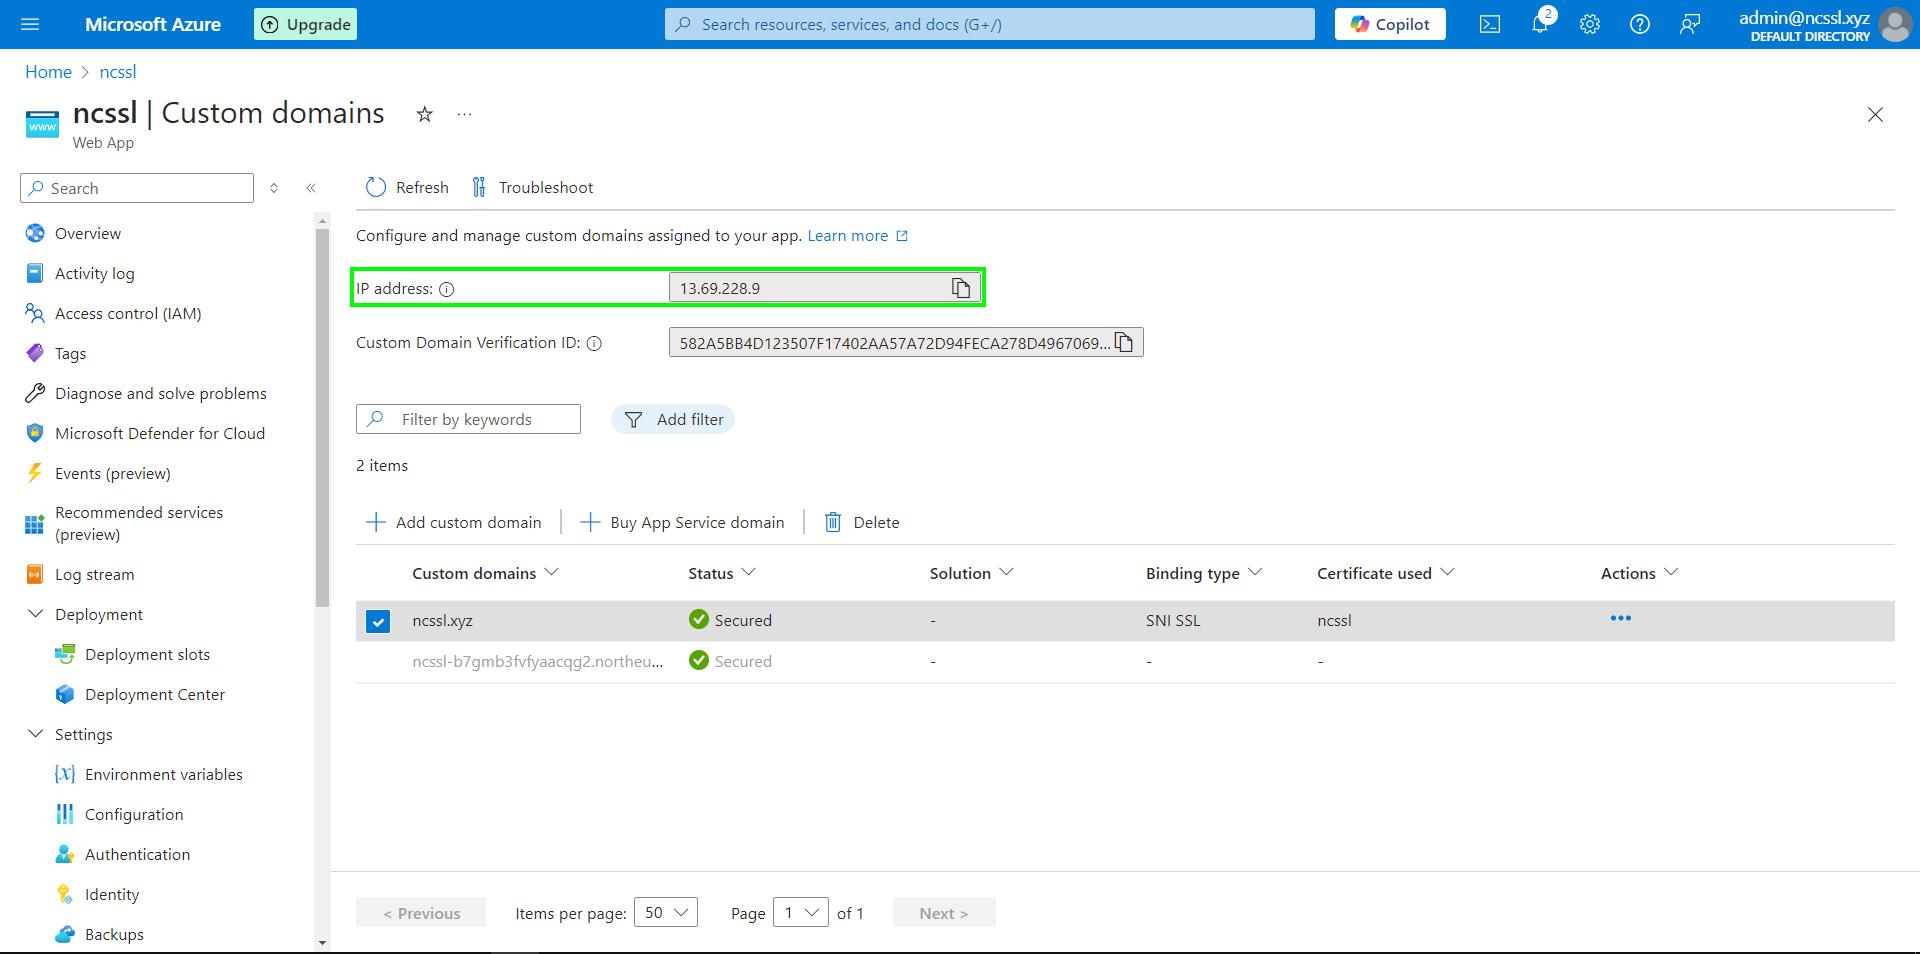Collapse the Settings section

pos(36,734)
